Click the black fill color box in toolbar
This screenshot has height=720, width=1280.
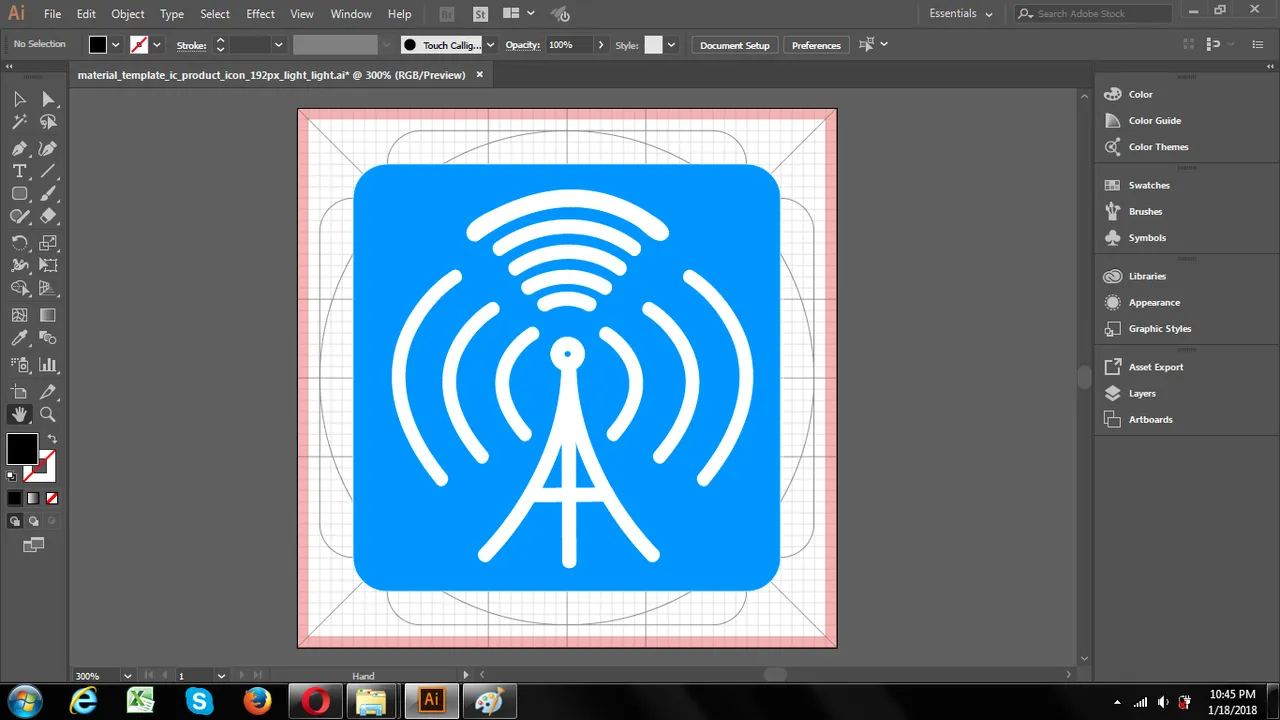(x=22, y=449)
